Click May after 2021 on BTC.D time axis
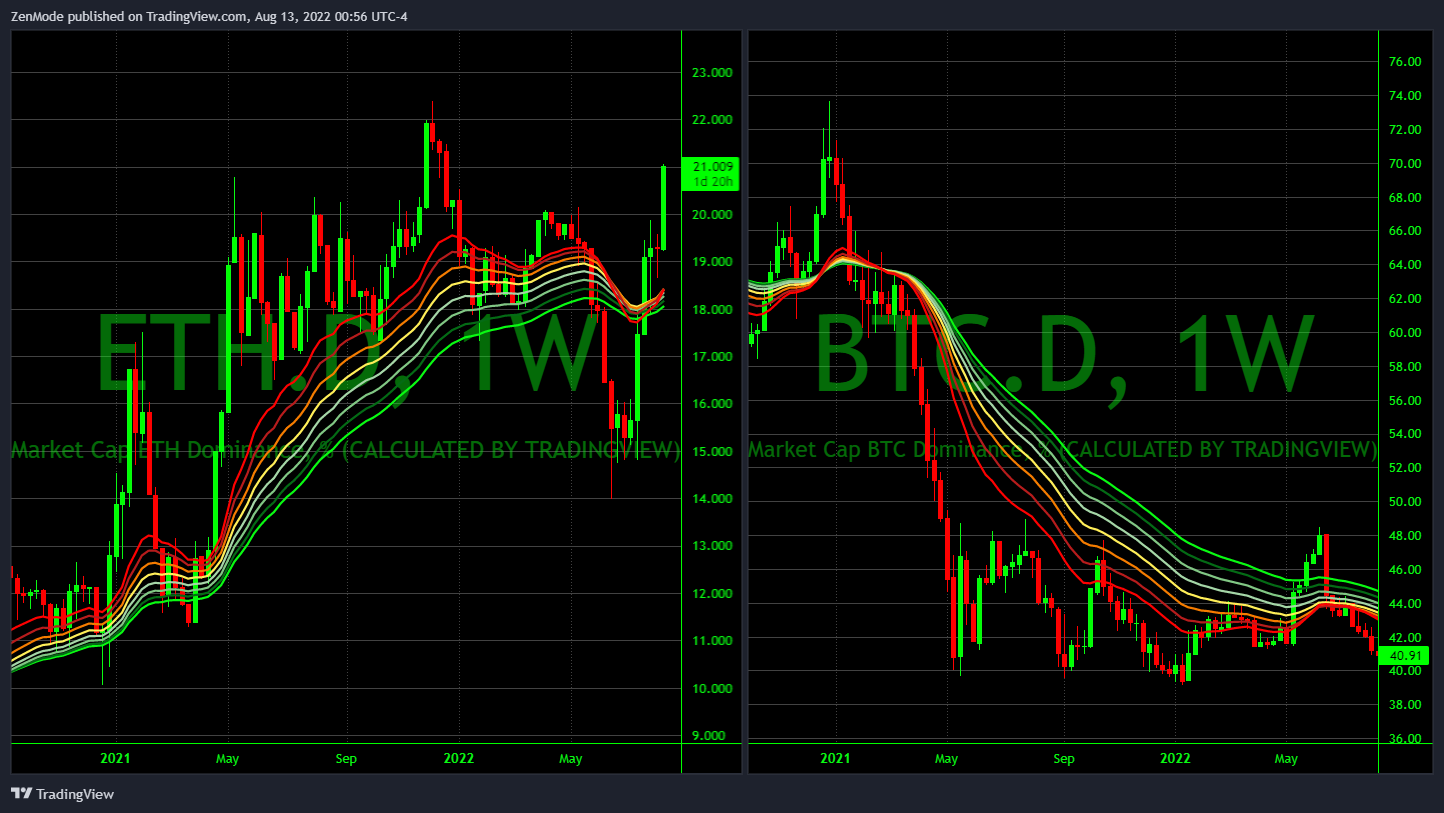The image size is (1444, 813). [946, 758]
